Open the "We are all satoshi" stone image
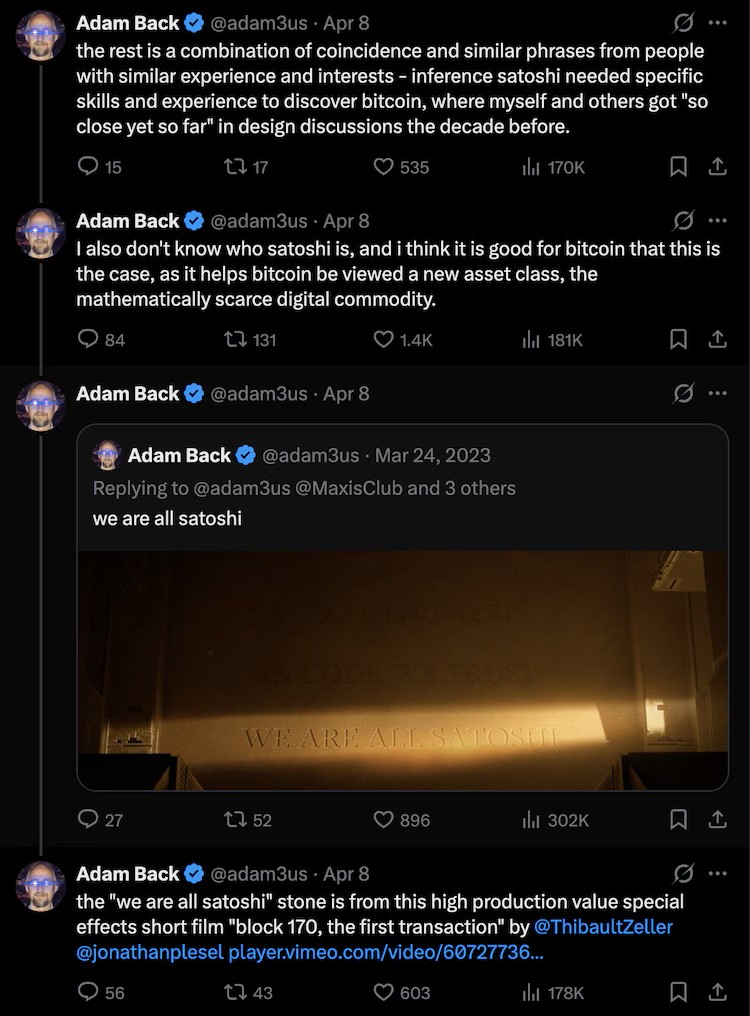Image resolution: width=750 pixels, height=1016 pixels. pyautogui.click(x=402, y=670)
